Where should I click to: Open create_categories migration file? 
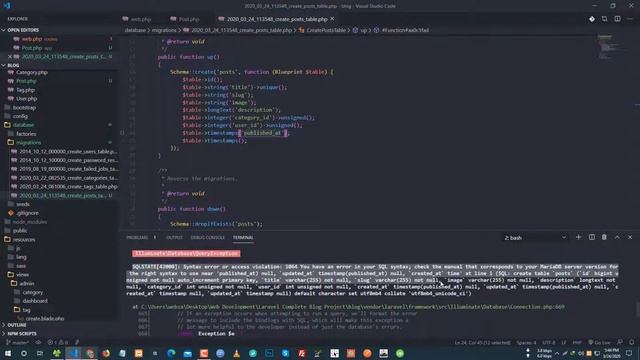coord(68,178)
